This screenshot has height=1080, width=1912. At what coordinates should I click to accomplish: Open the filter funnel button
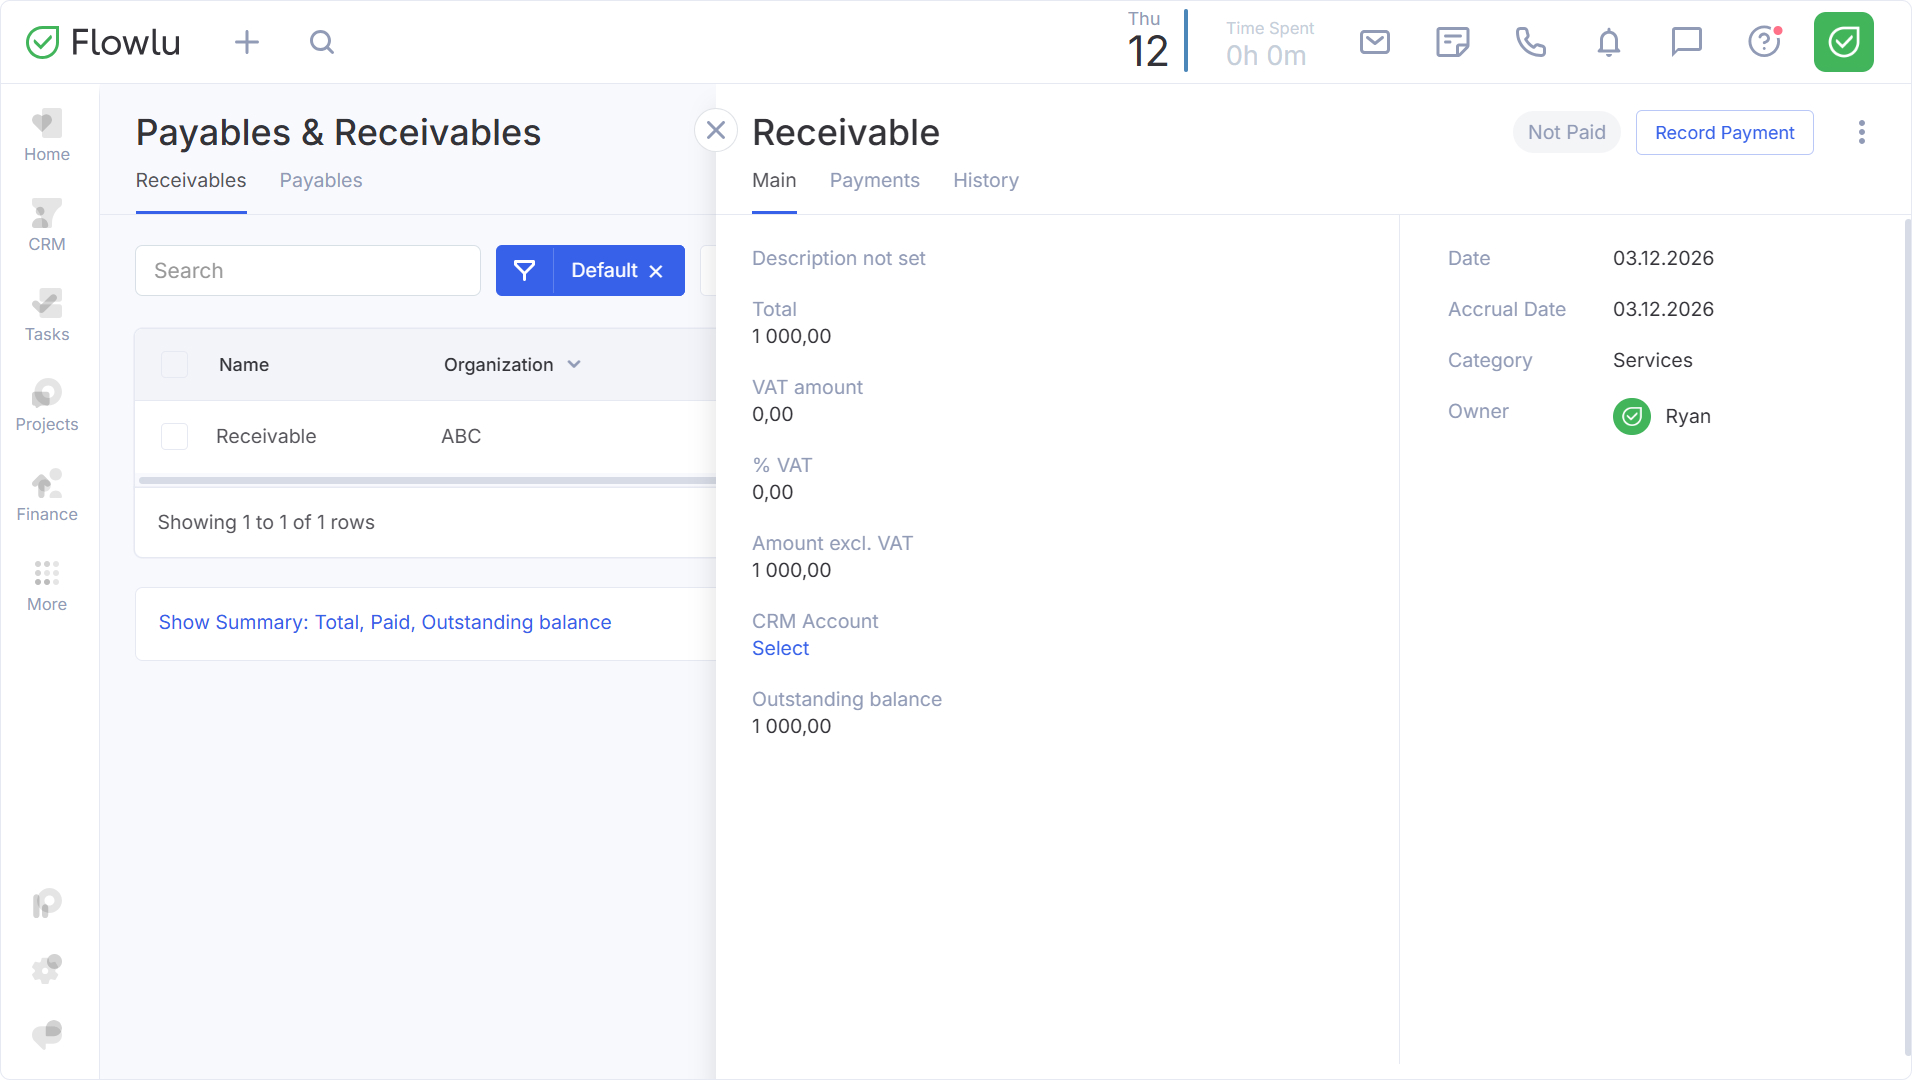tap(524, 271)
